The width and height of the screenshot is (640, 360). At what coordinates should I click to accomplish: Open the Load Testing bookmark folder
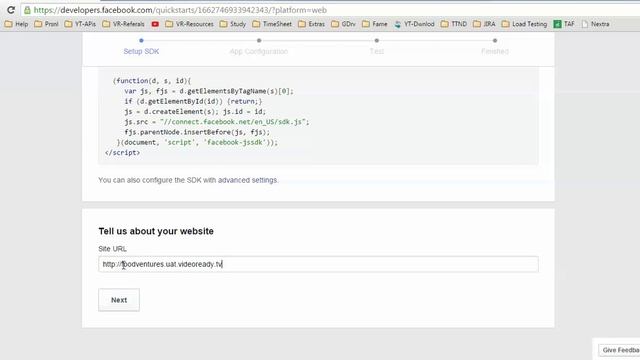[524, 24]
